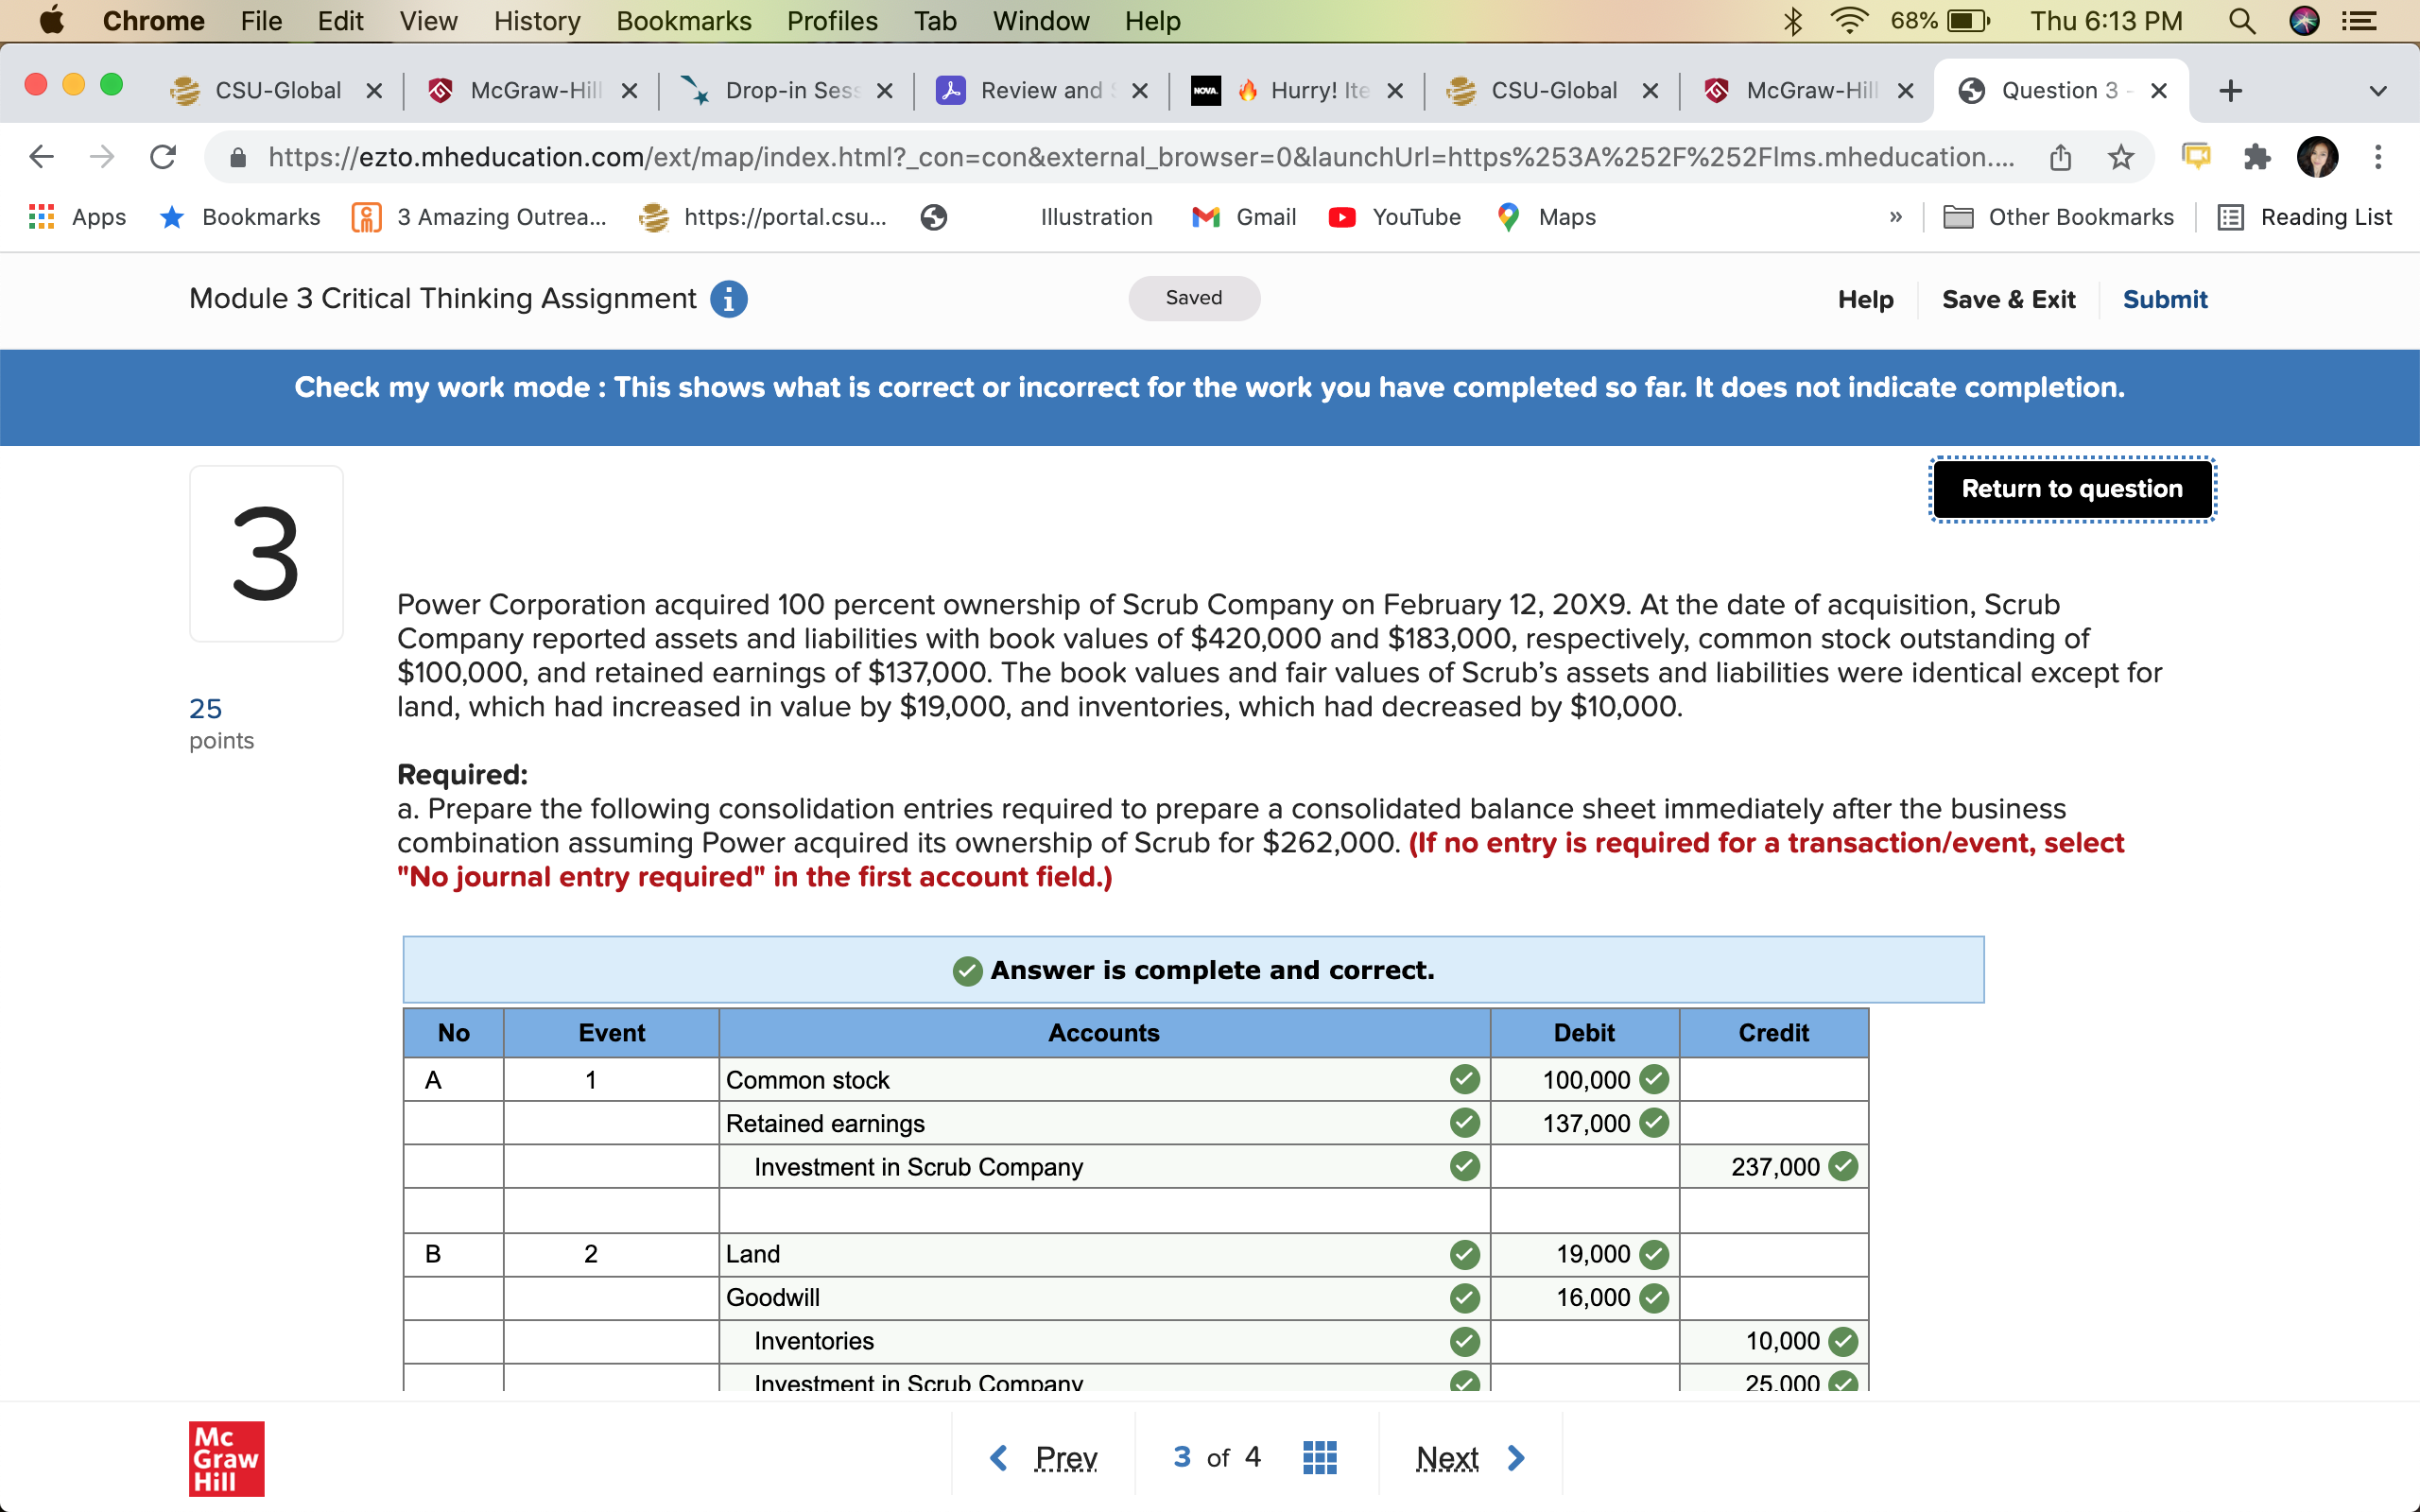Screen dimensions: 2420x1512
Task: Click the Common stock account check mark
Action: 1464,1080
